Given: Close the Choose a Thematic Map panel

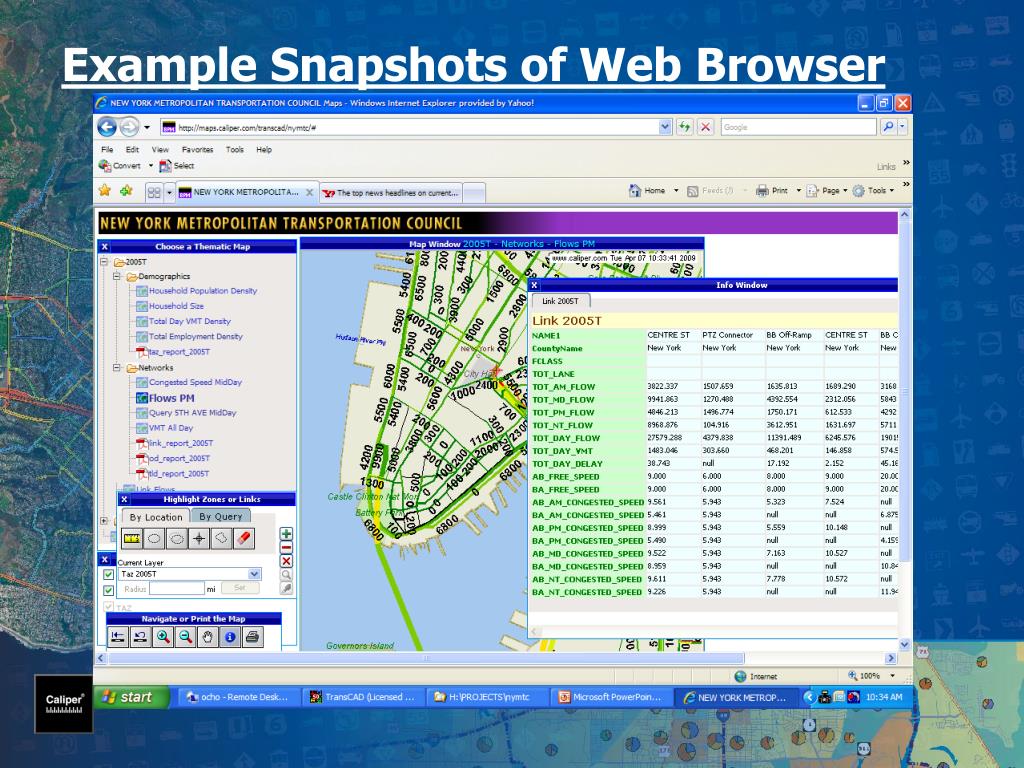Looking at the screenshot, I should [104, 247].
